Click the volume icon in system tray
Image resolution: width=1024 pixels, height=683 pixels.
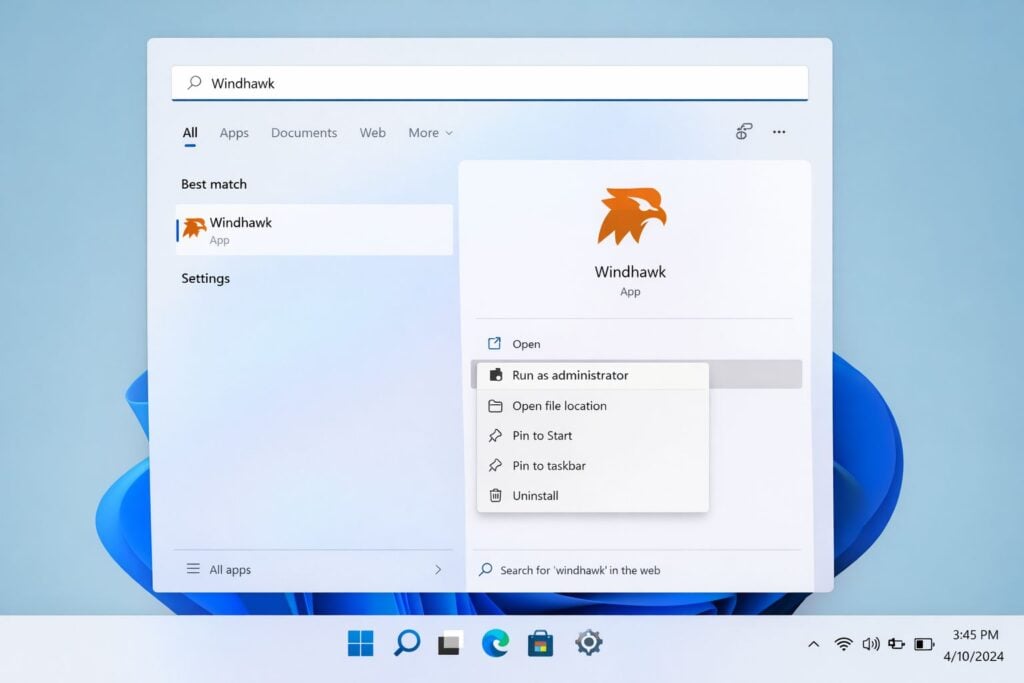tap(870, 643)
